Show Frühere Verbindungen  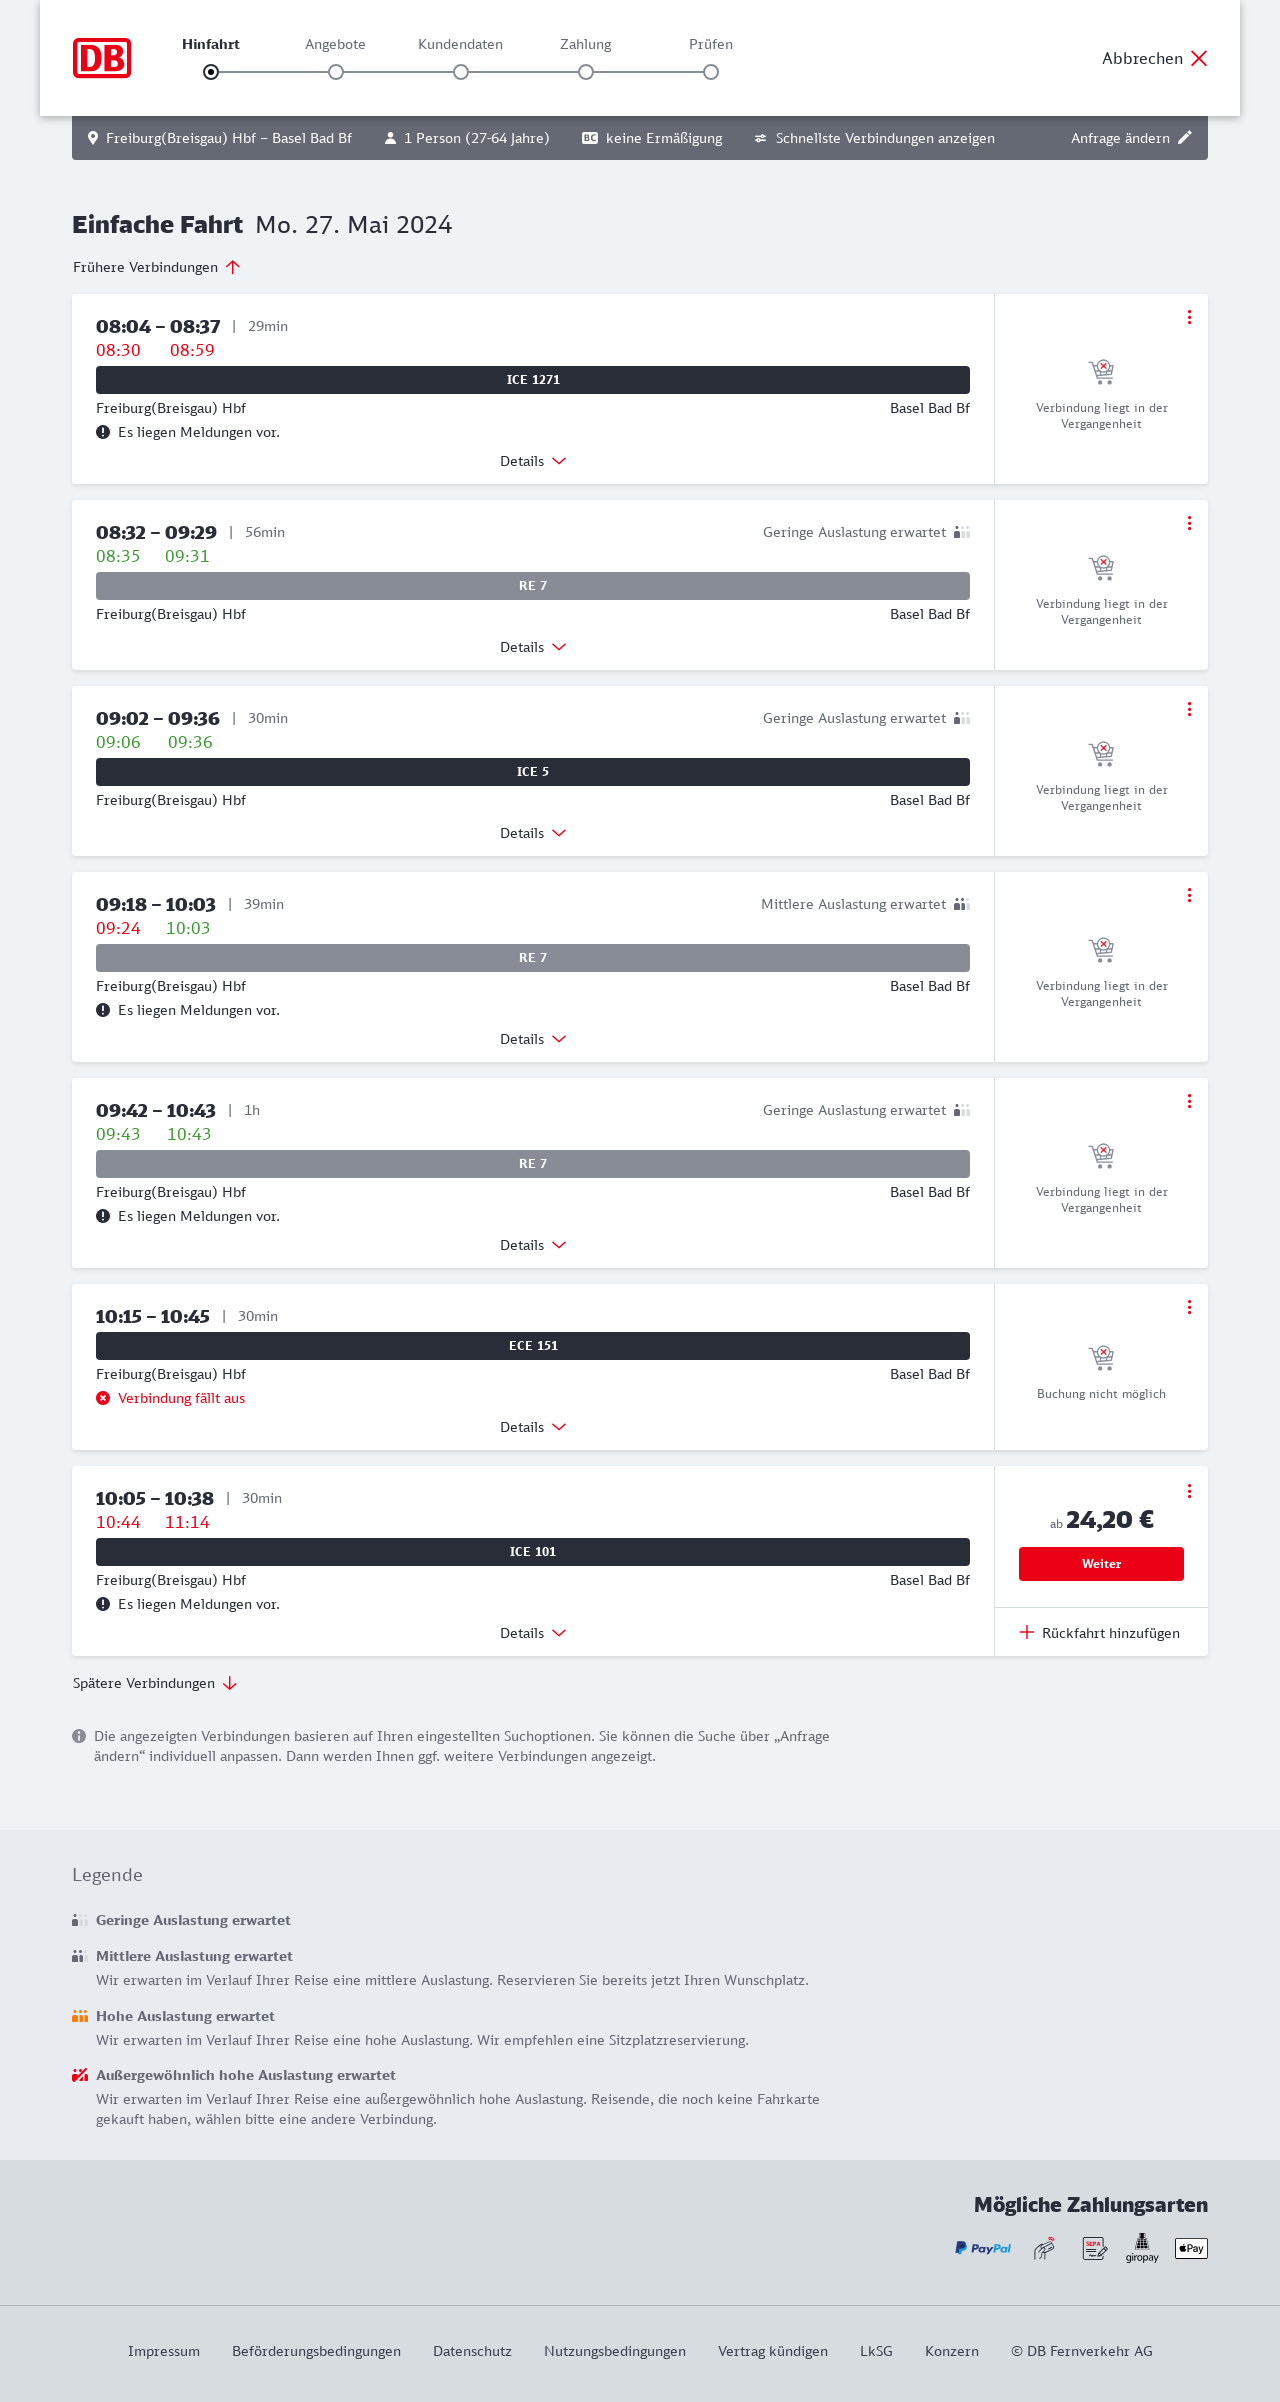click(157, 267)
